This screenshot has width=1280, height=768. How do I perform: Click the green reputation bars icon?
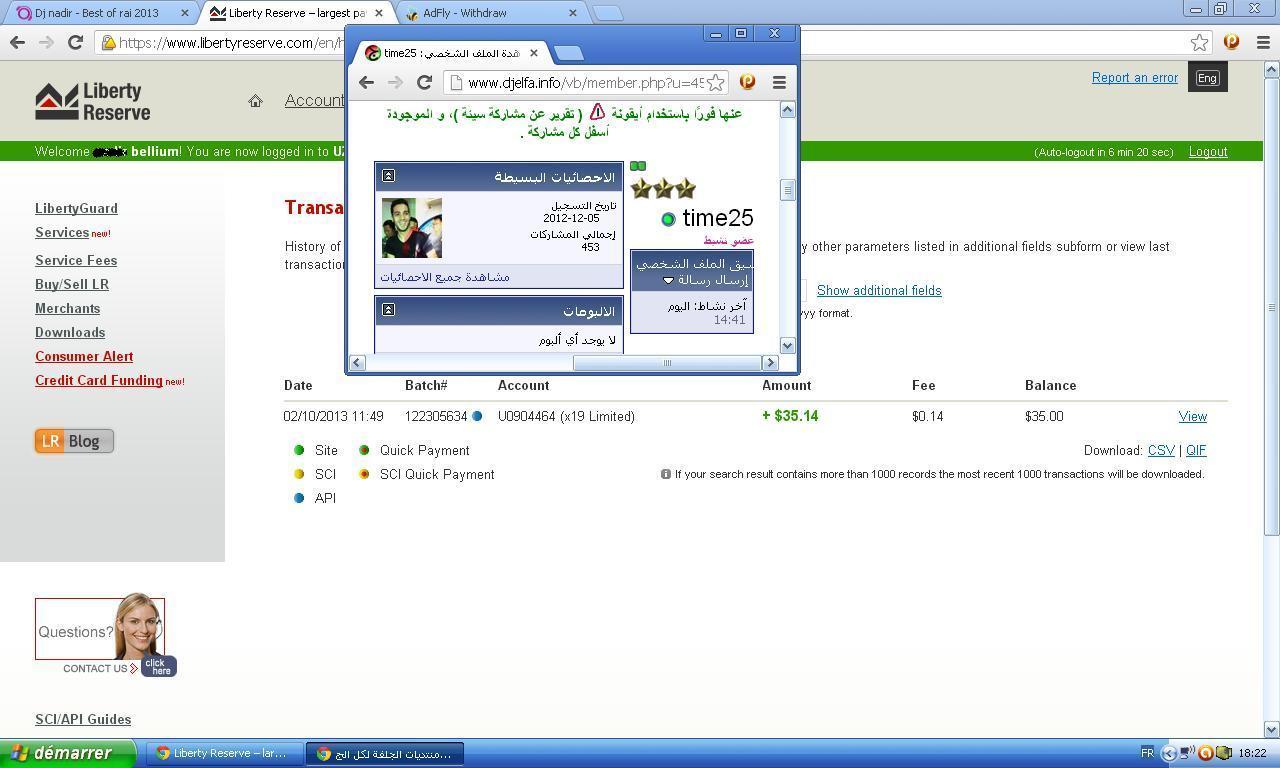click(x=638, y=166)
